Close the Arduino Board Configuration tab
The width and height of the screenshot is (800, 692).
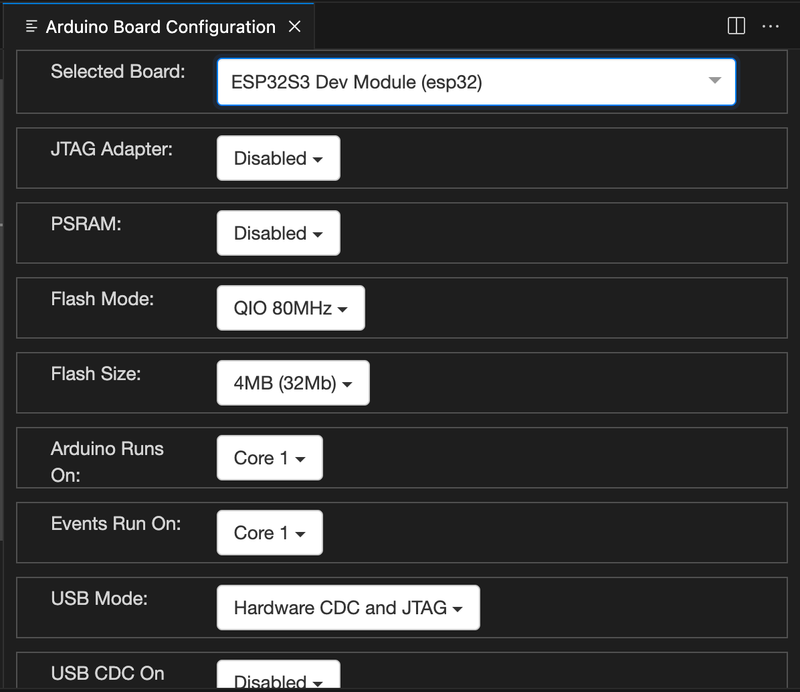(294, 27)
